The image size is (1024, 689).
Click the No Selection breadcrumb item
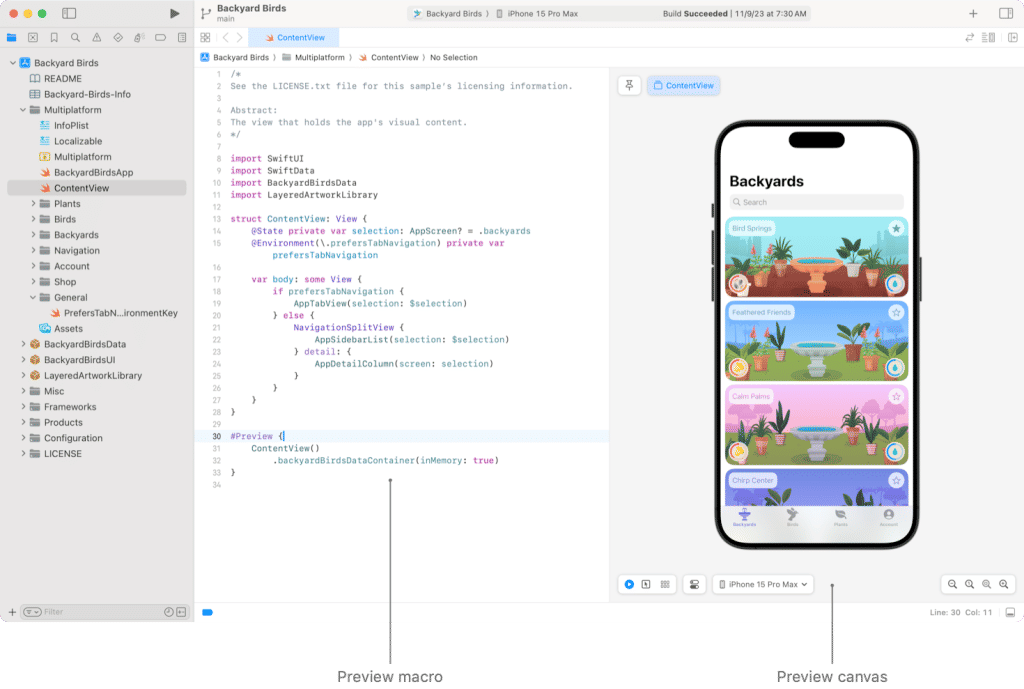tap(453, 57)
